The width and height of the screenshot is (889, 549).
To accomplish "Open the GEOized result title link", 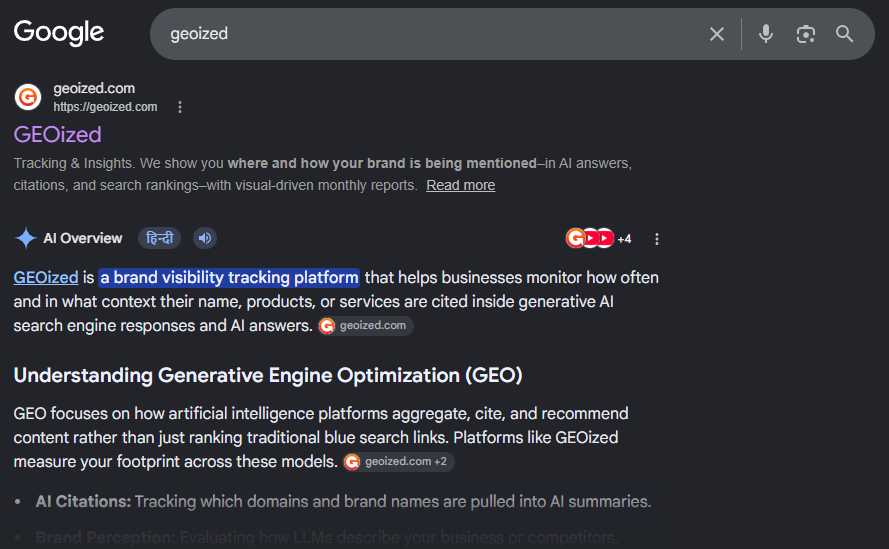I will click(x=57, y=134).
